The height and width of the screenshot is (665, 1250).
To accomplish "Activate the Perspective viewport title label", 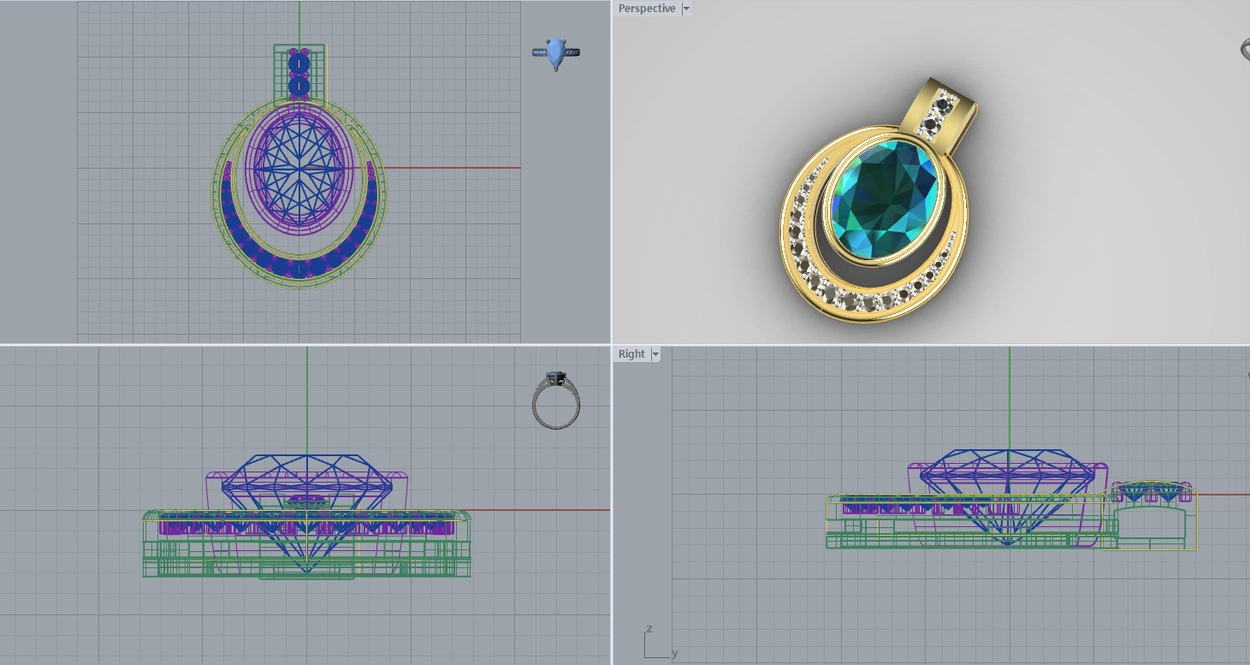I will (647, 8).
